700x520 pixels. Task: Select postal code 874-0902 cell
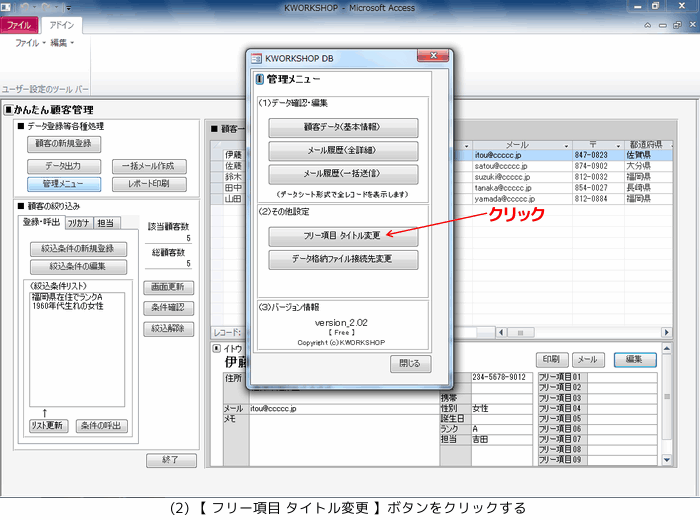click(598, 166)
